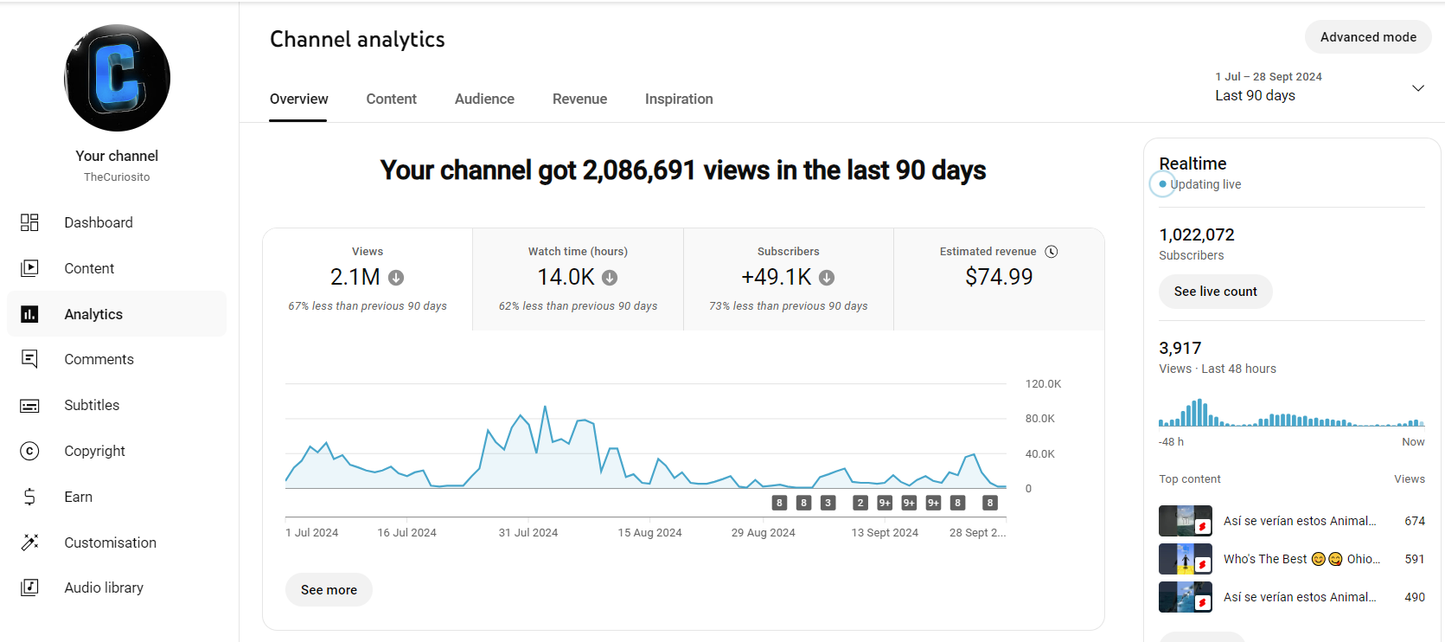Viewport: 1445px width, 642px height.
Task: Click the Copyright circle-C icon
Action: click(x=30, y=451)
